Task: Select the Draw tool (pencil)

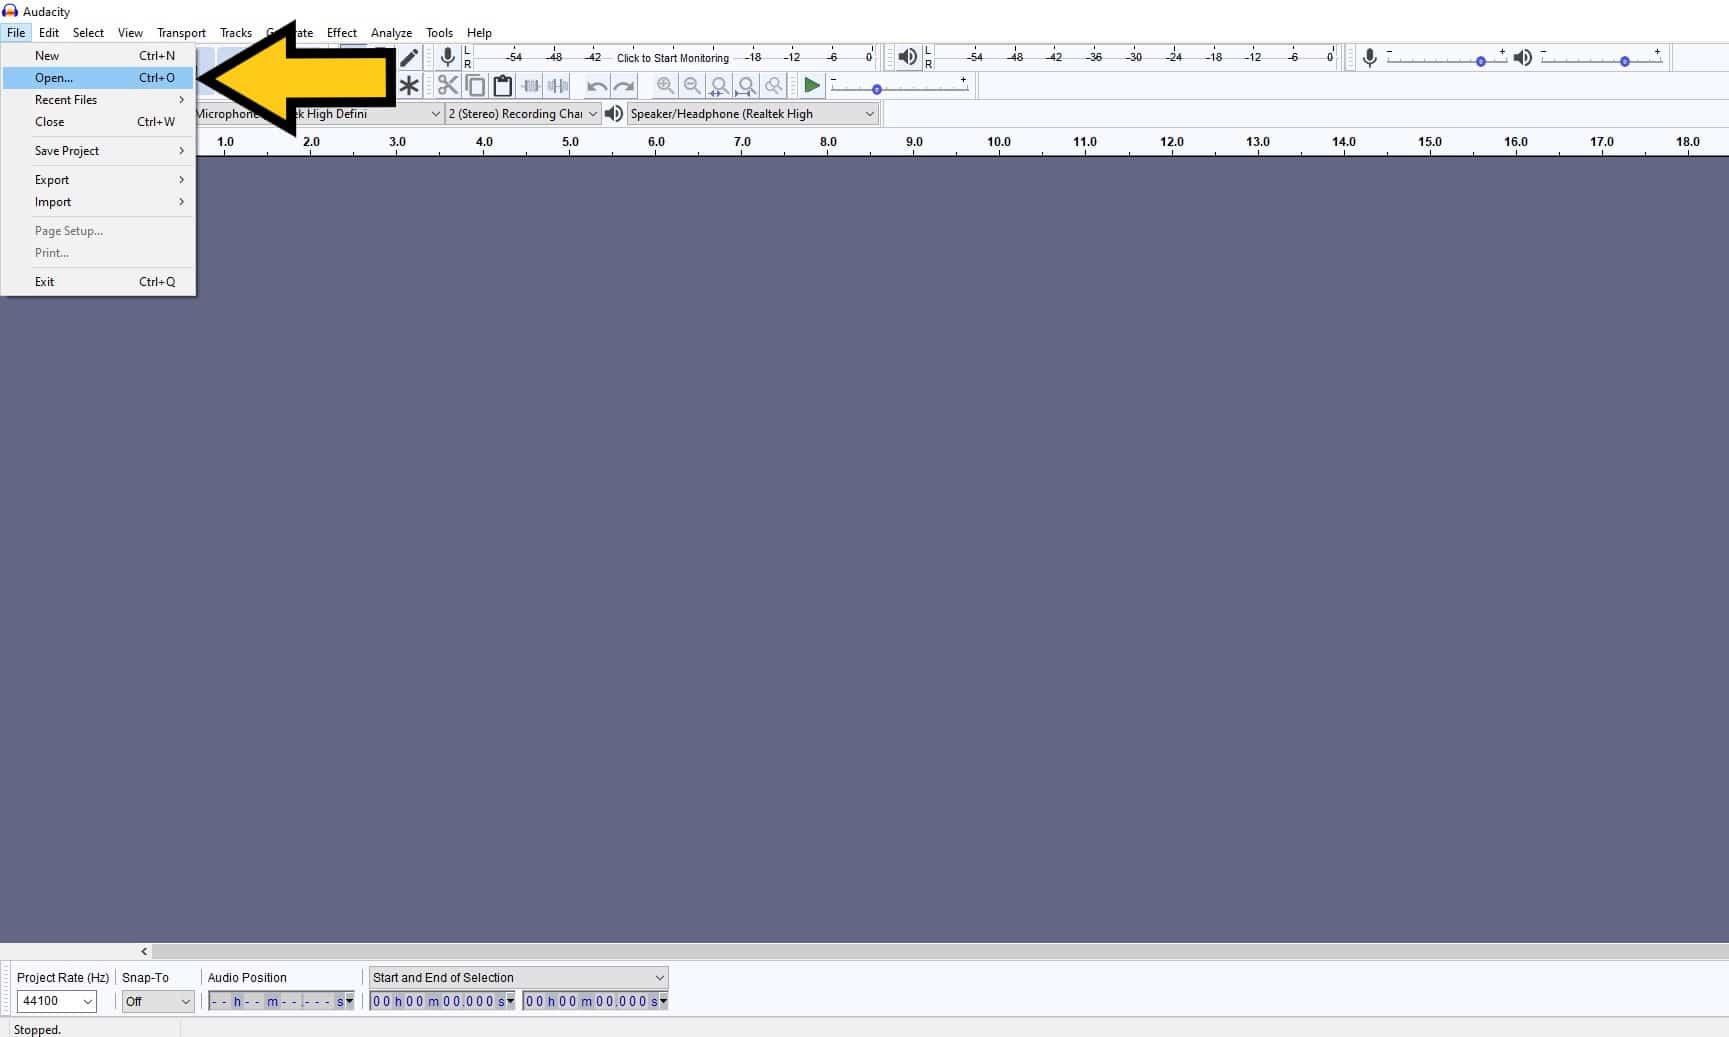Action: 409,57
